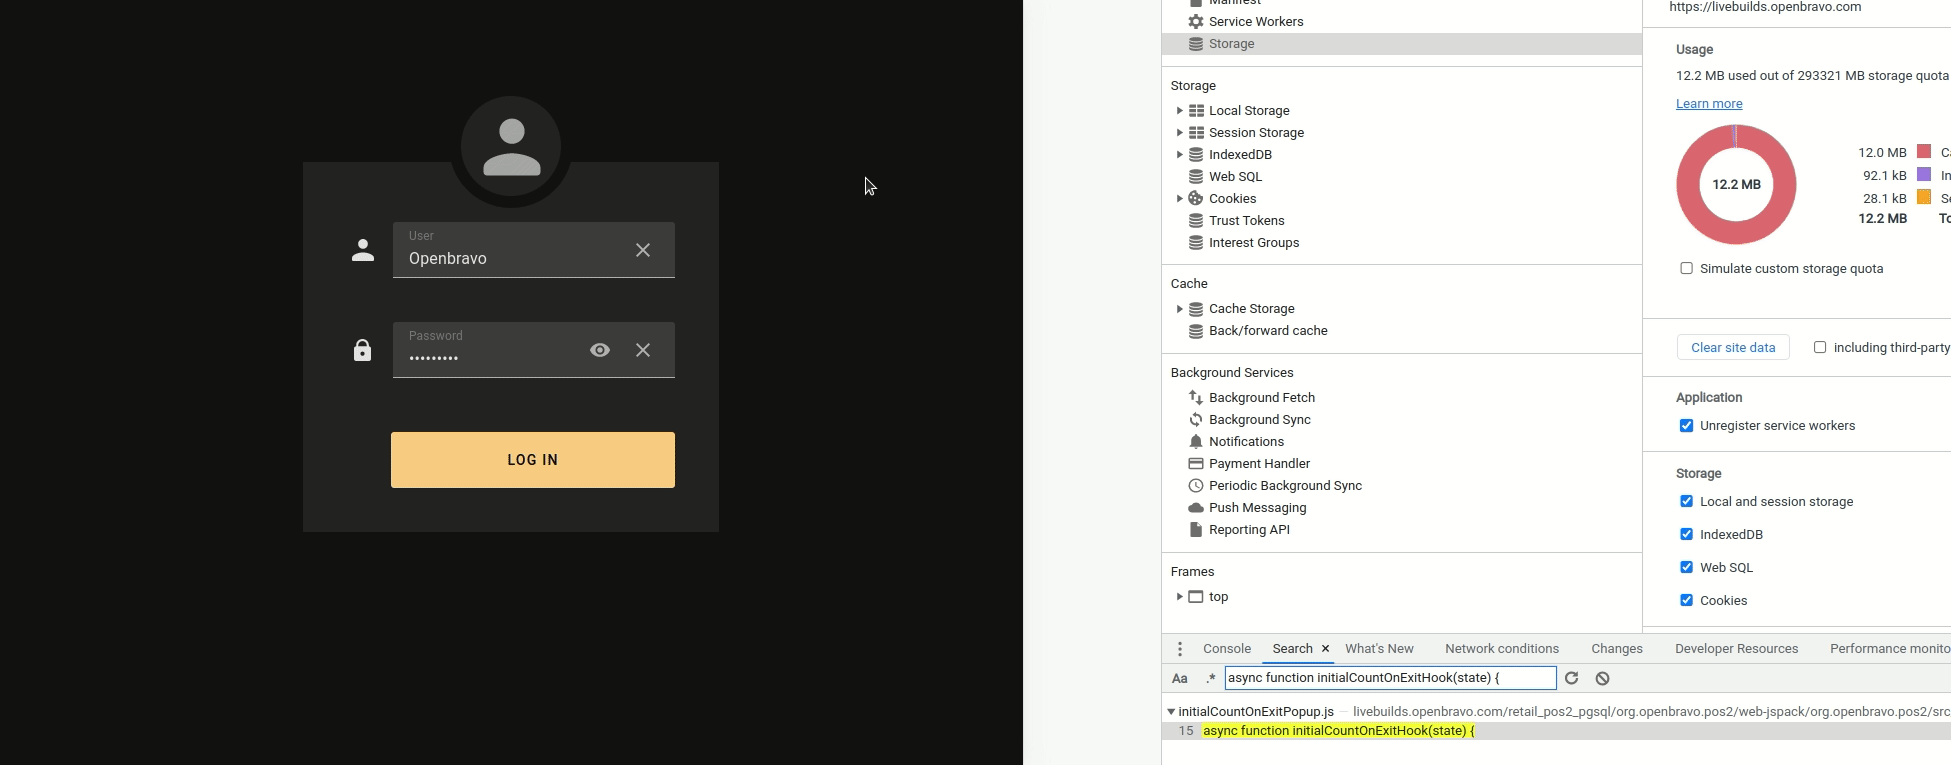Clear the Password field with X icon

643,350
